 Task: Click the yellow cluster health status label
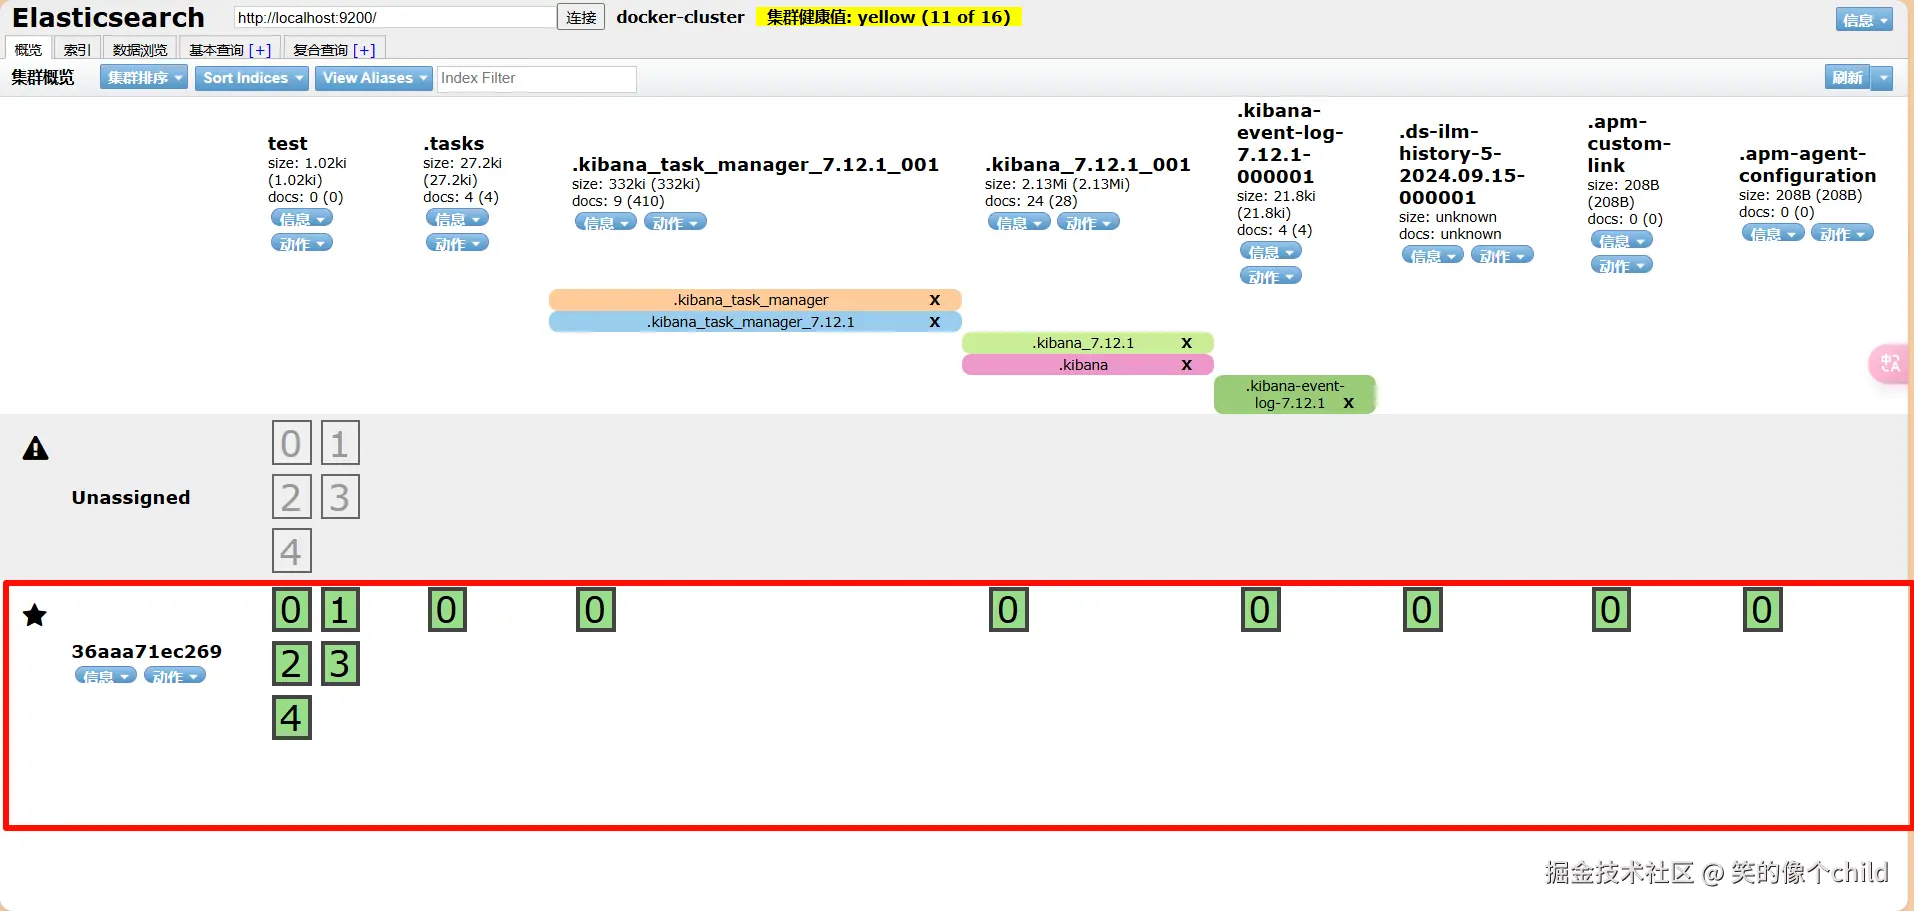(x=889, y=17)
